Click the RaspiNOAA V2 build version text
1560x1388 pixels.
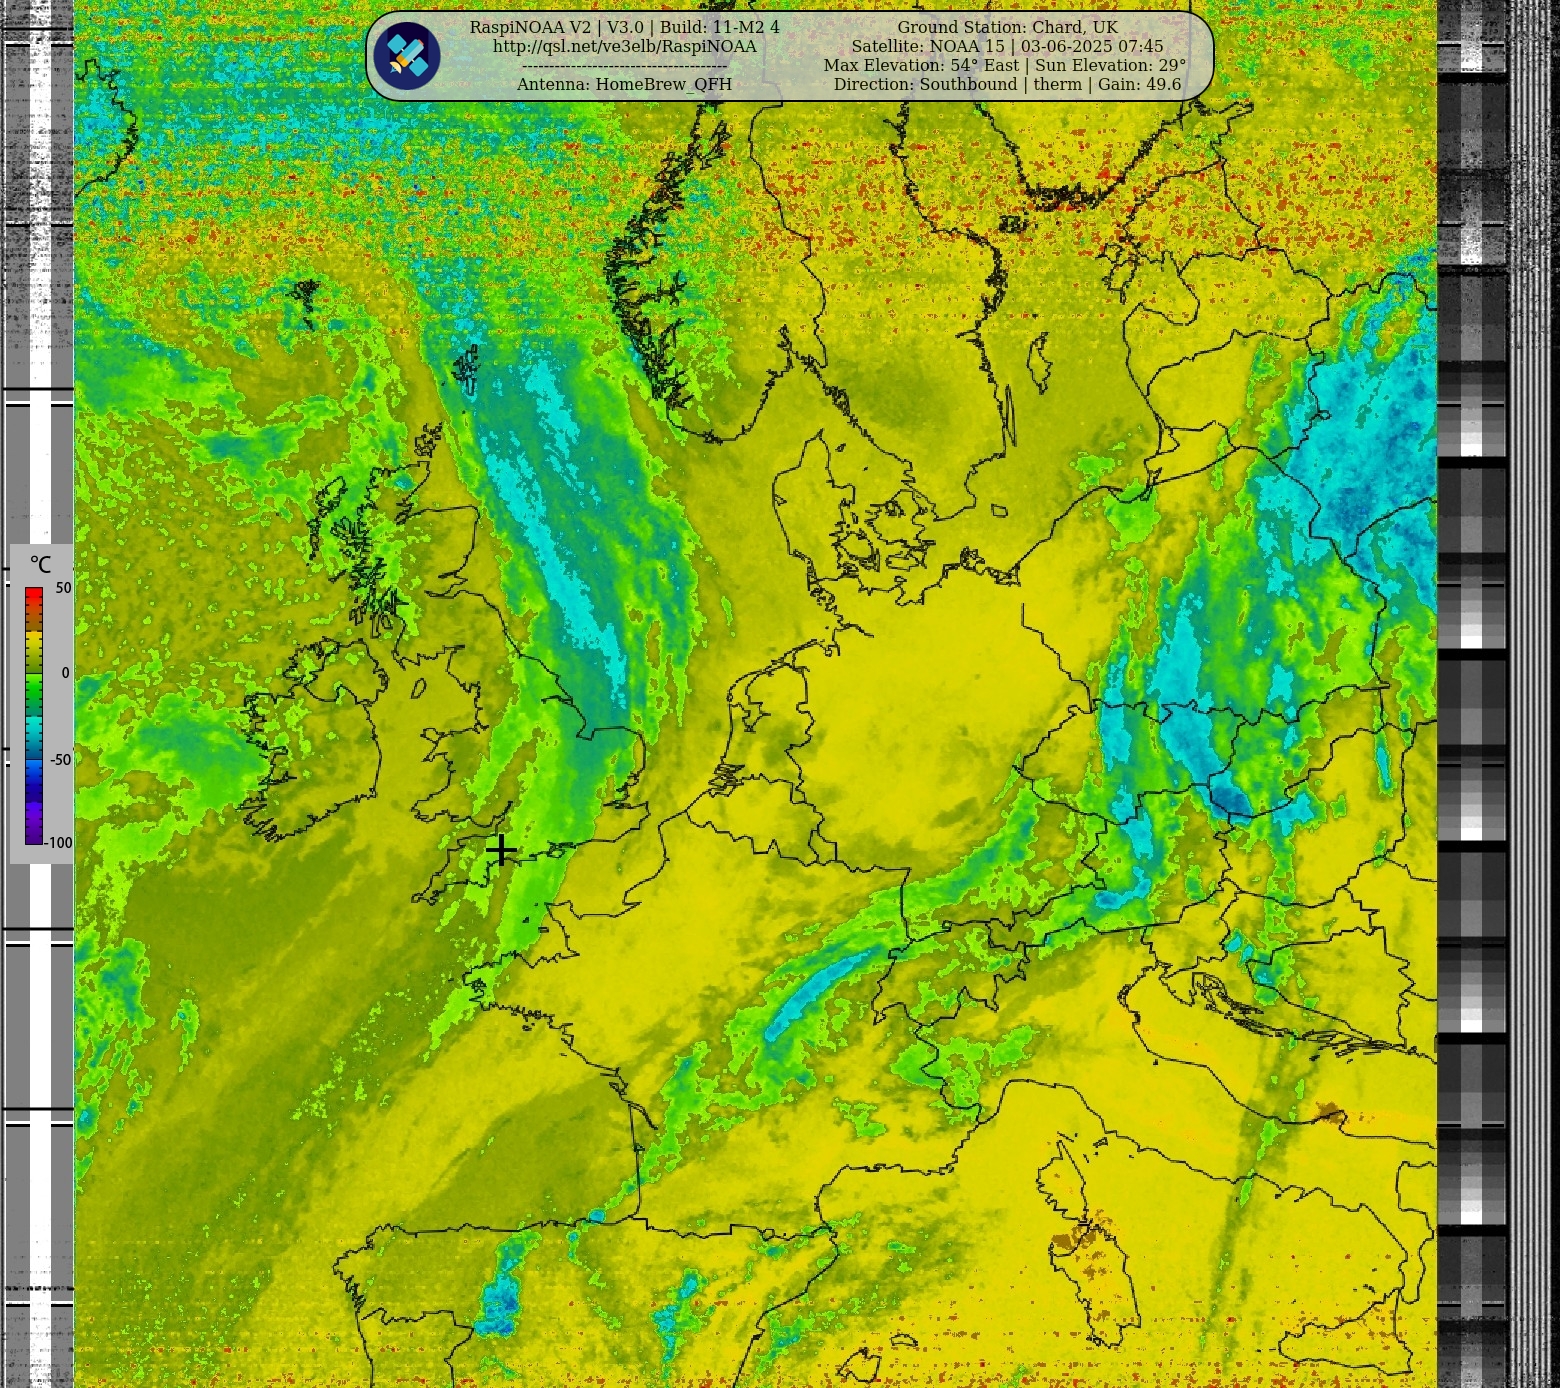click(625, 27)
